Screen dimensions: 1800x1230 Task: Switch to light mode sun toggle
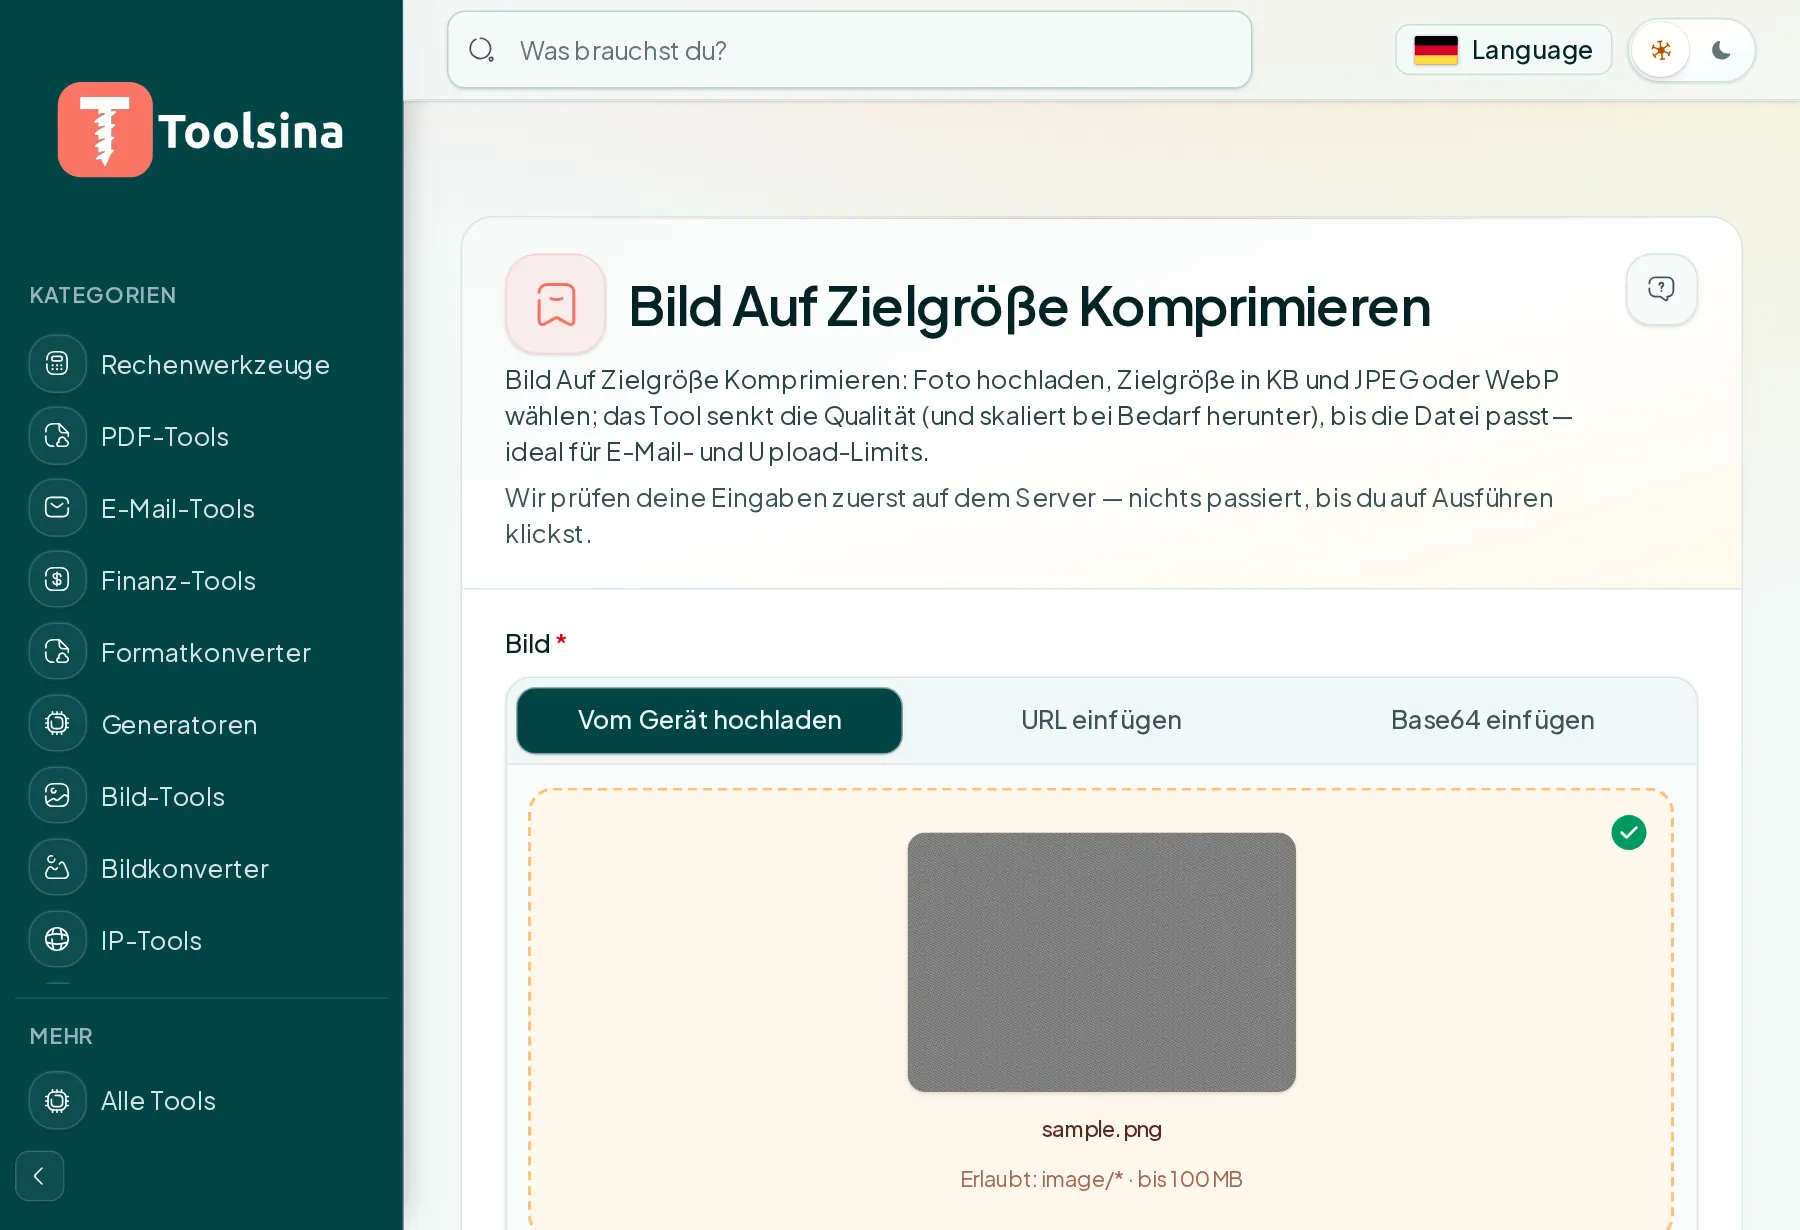tap(1661, 50)
